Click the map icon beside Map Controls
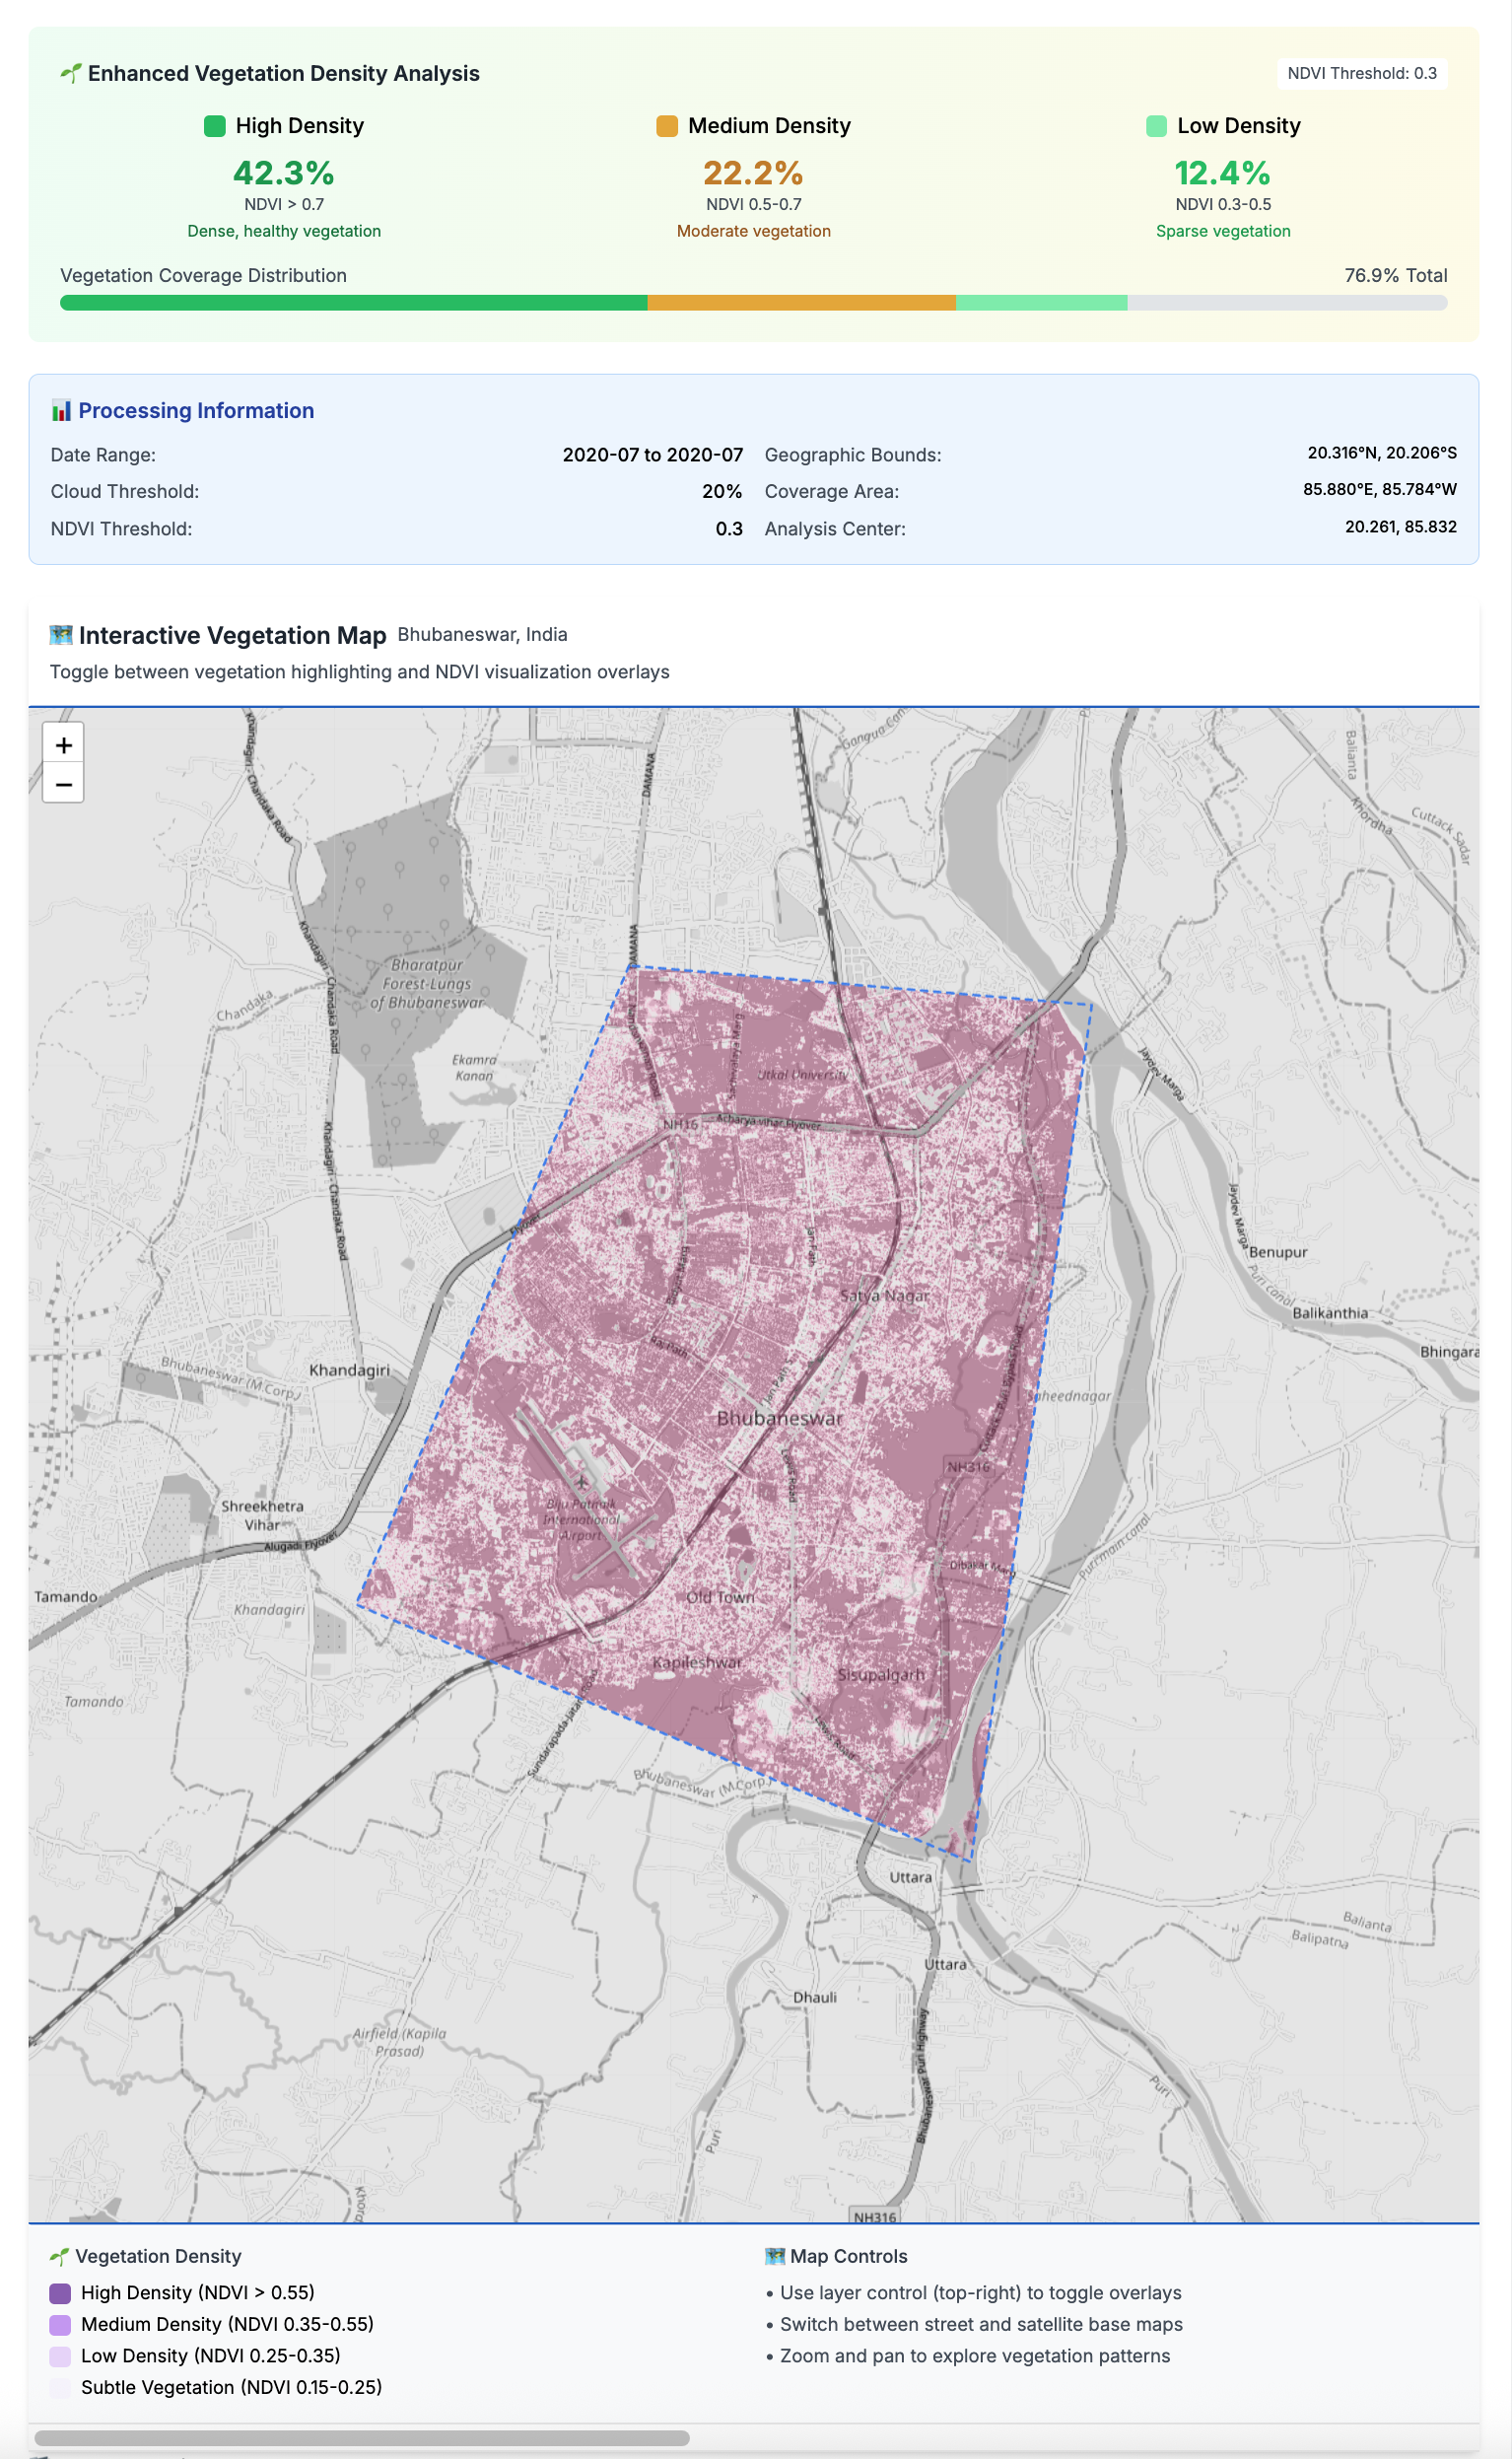The width and height of the screenshot is (1512, 2459). (774, 2256)
